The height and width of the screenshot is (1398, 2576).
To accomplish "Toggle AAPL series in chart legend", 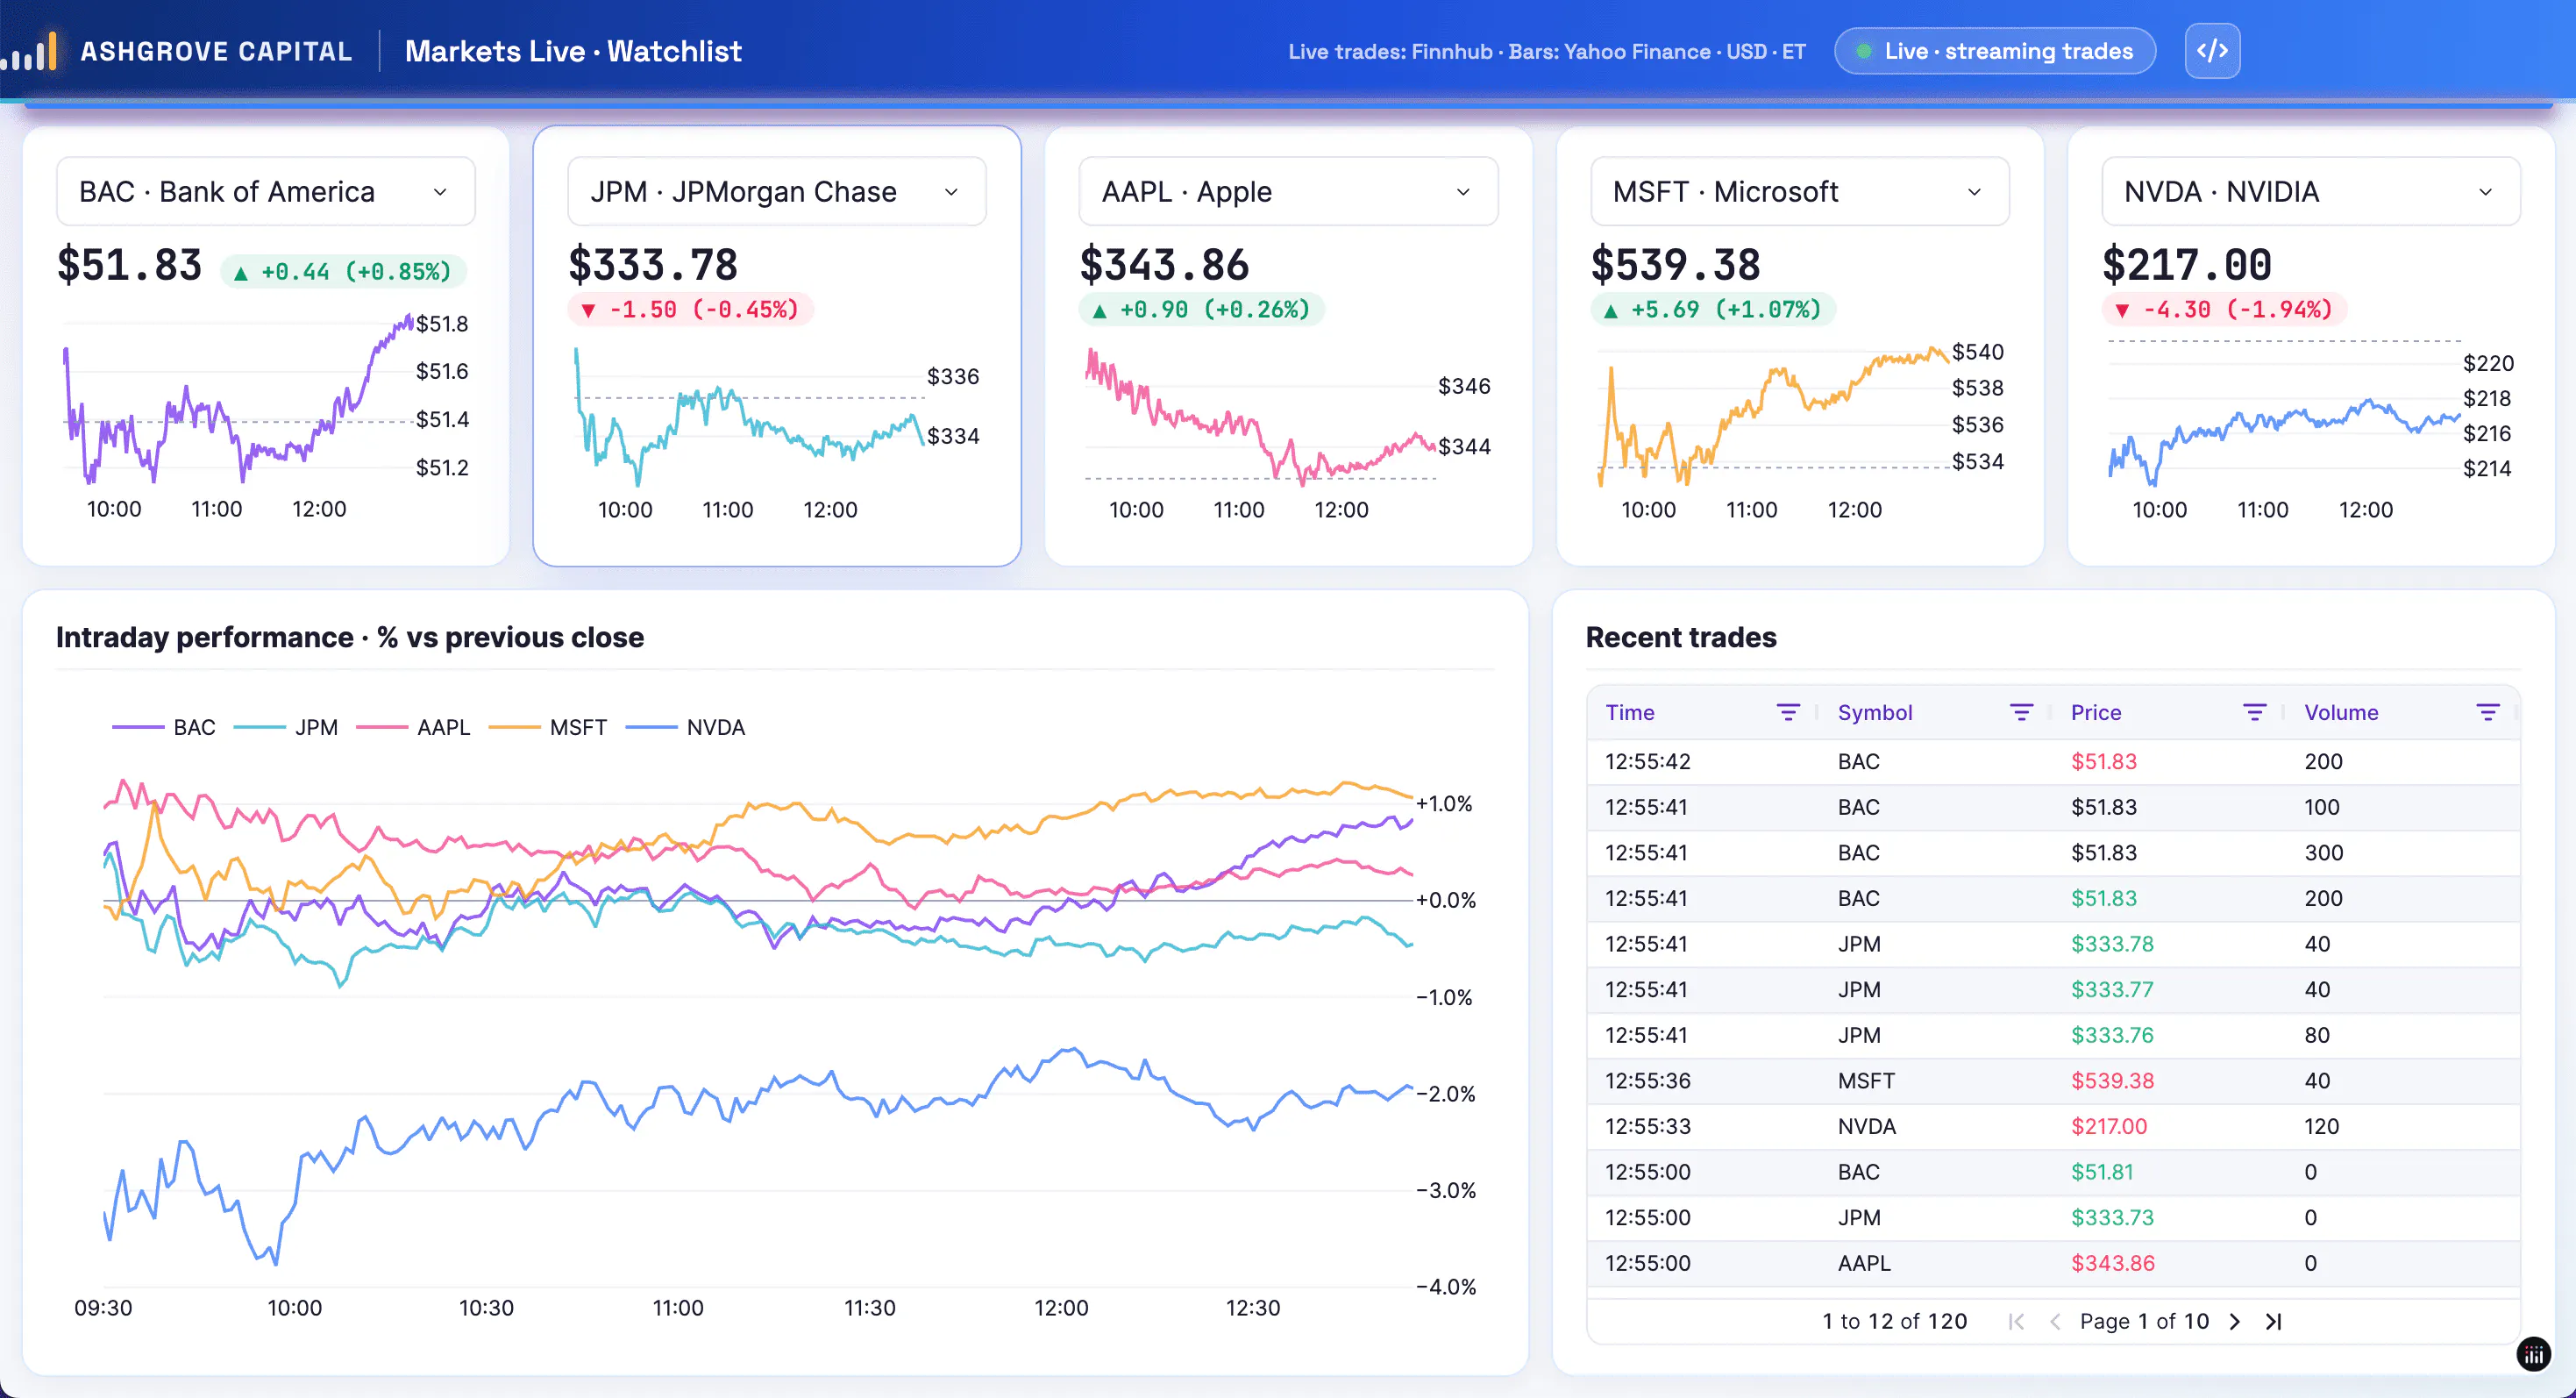I will pos(412,727).
